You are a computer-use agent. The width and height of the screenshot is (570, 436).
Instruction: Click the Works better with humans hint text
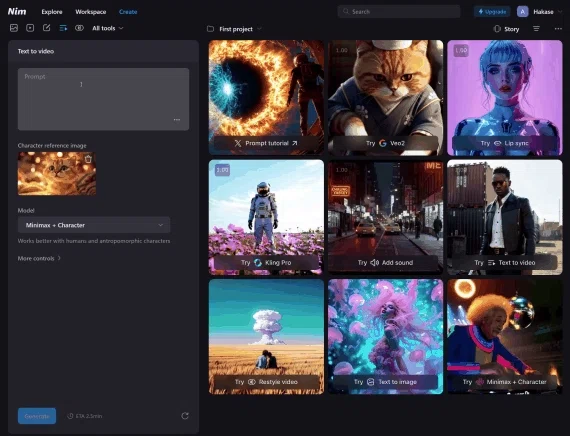[x=94, y=241]
